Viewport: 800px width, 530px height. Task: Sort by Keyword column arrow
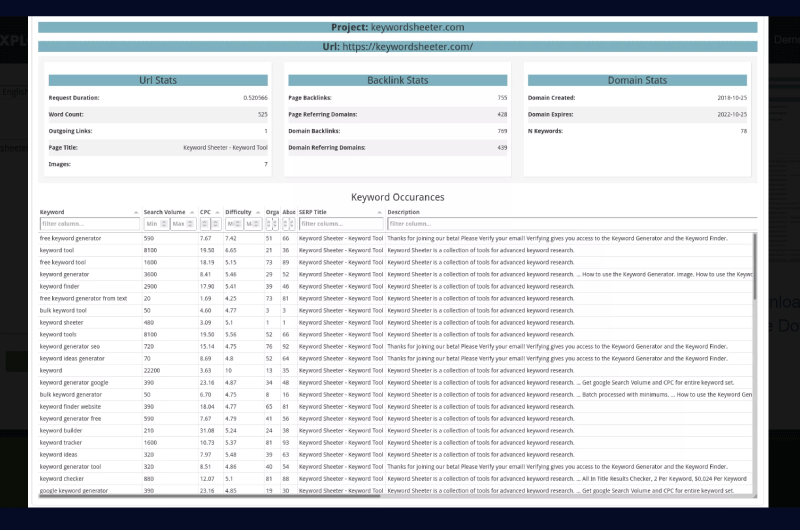click(x=136, y=212)
